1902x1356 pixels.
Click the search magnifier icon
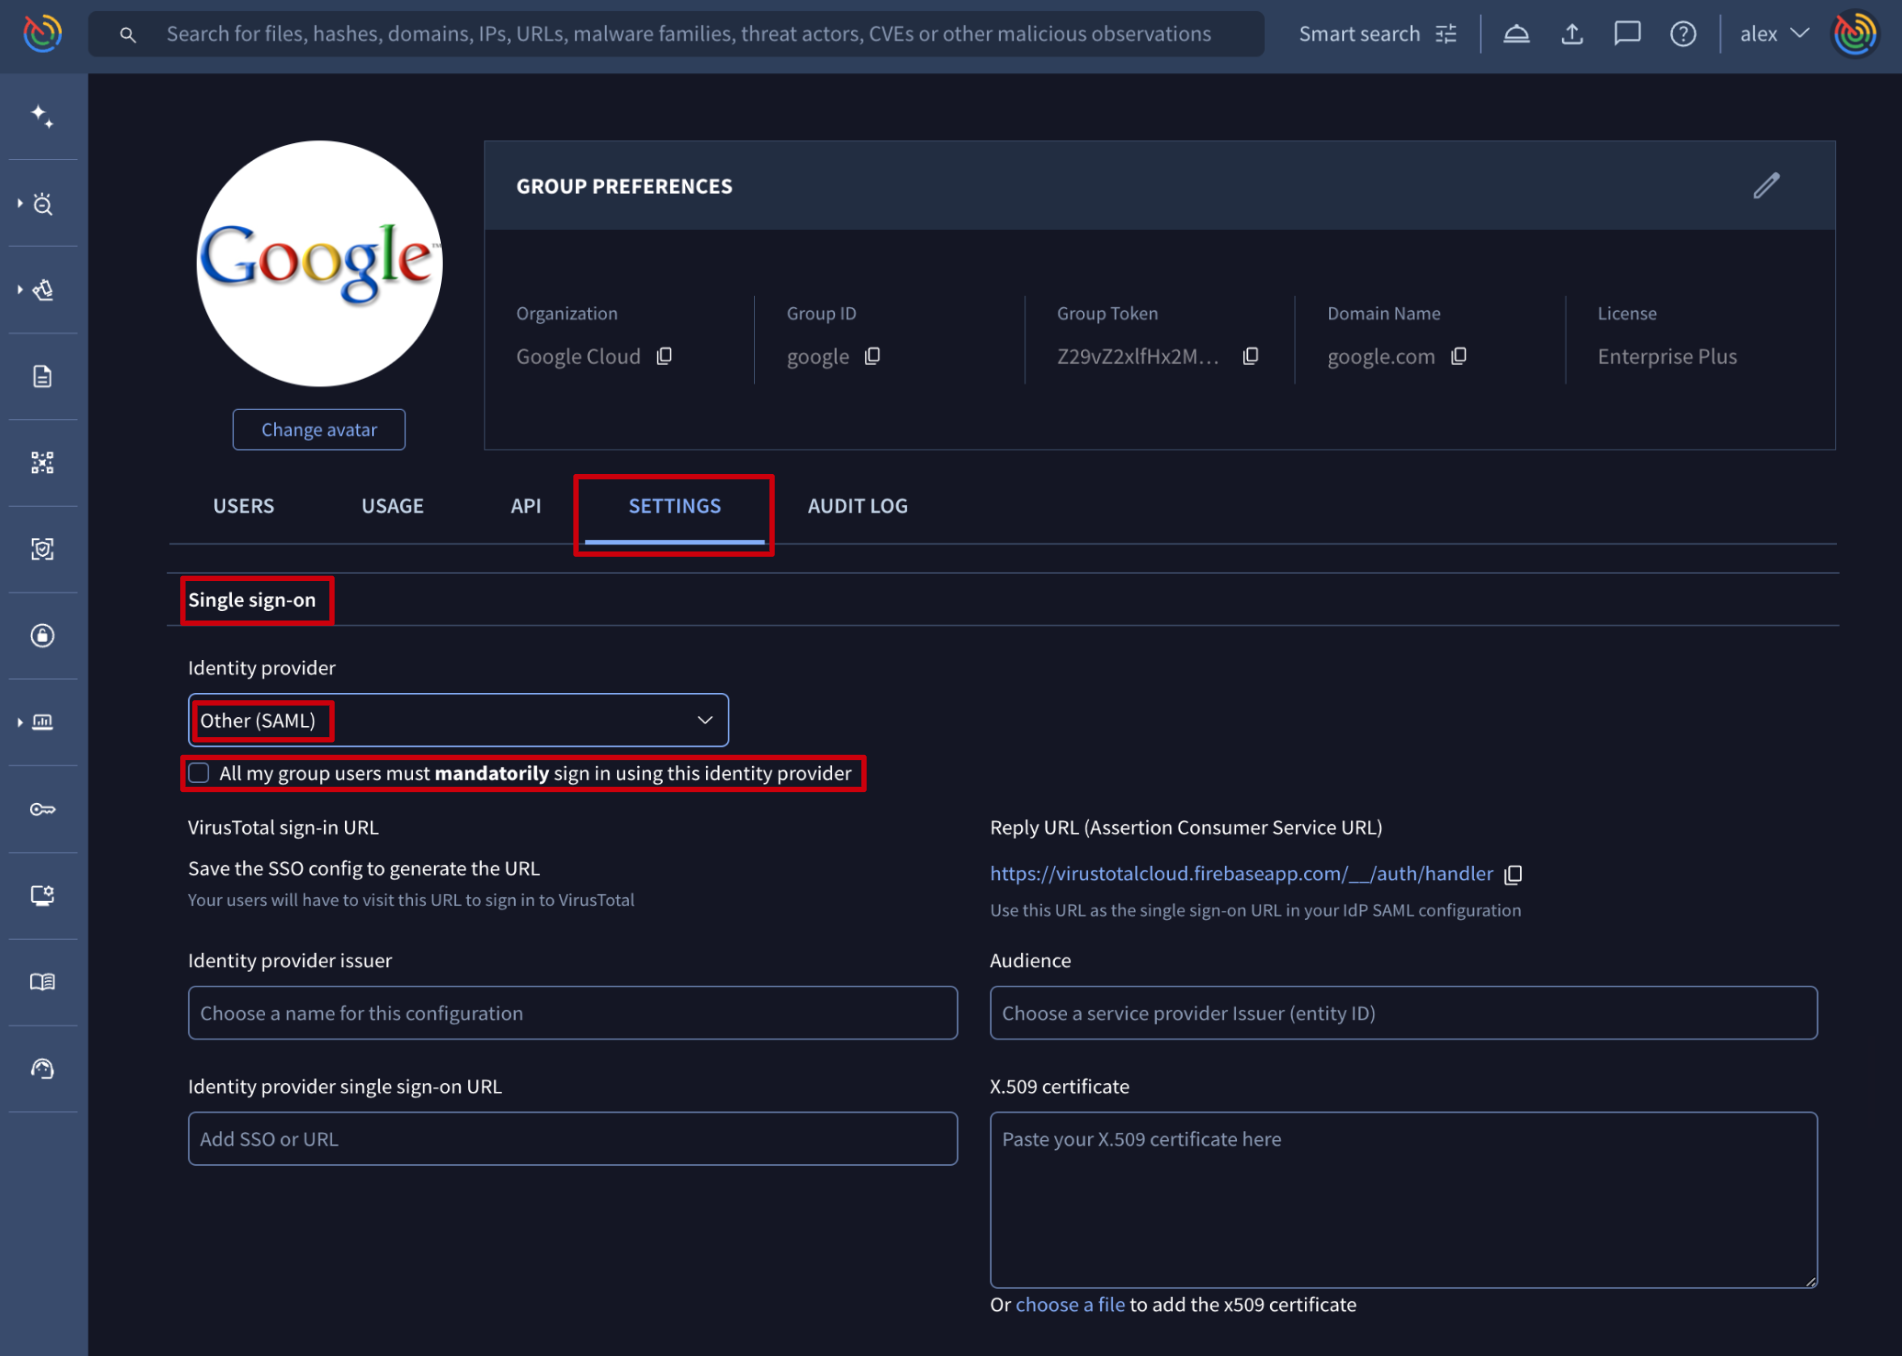point(127,34)
